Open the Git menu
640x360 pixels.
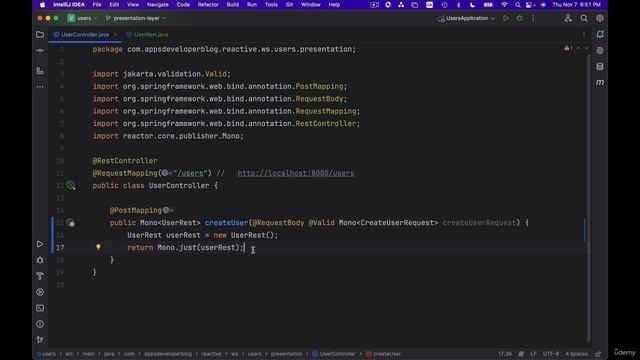(x=289, y=4)
